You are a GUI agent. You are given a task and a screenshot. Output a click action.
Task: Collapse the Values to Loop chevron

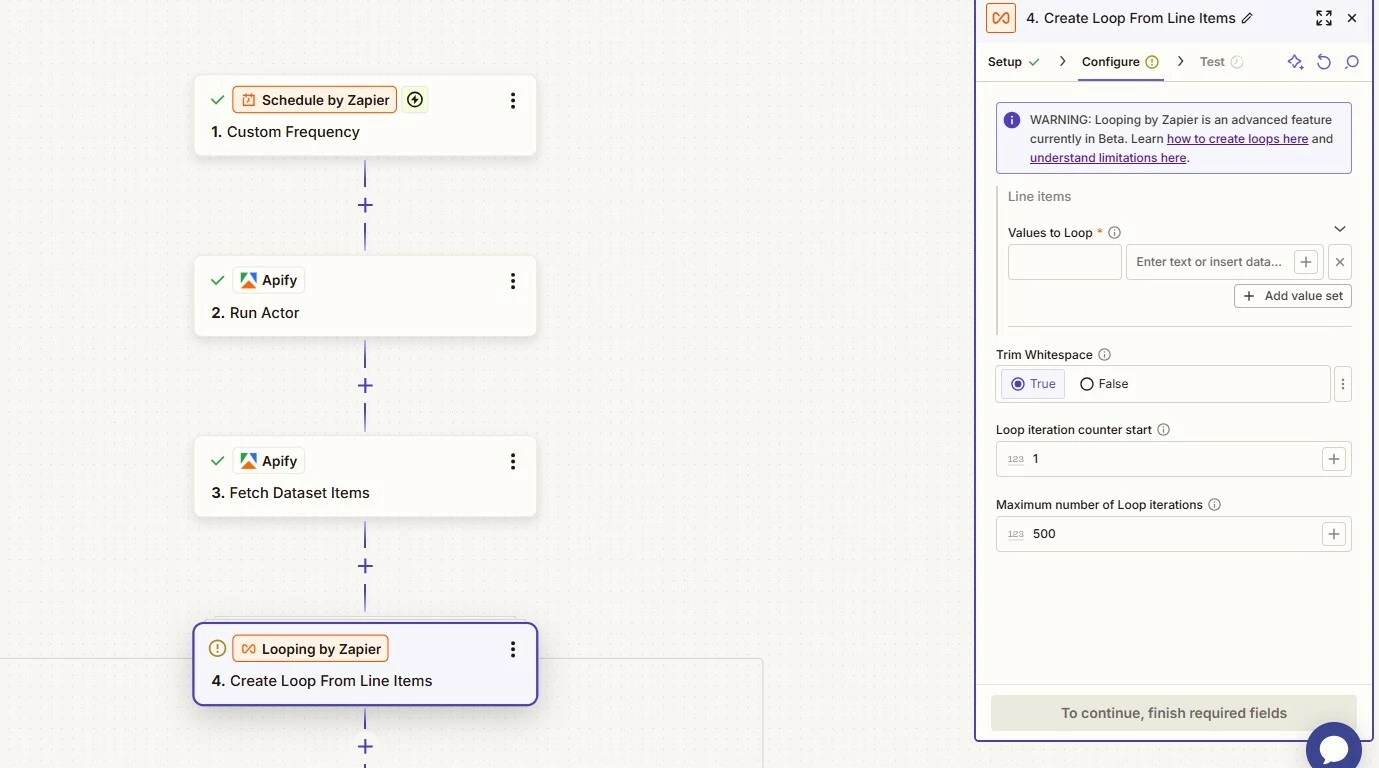1340,229
